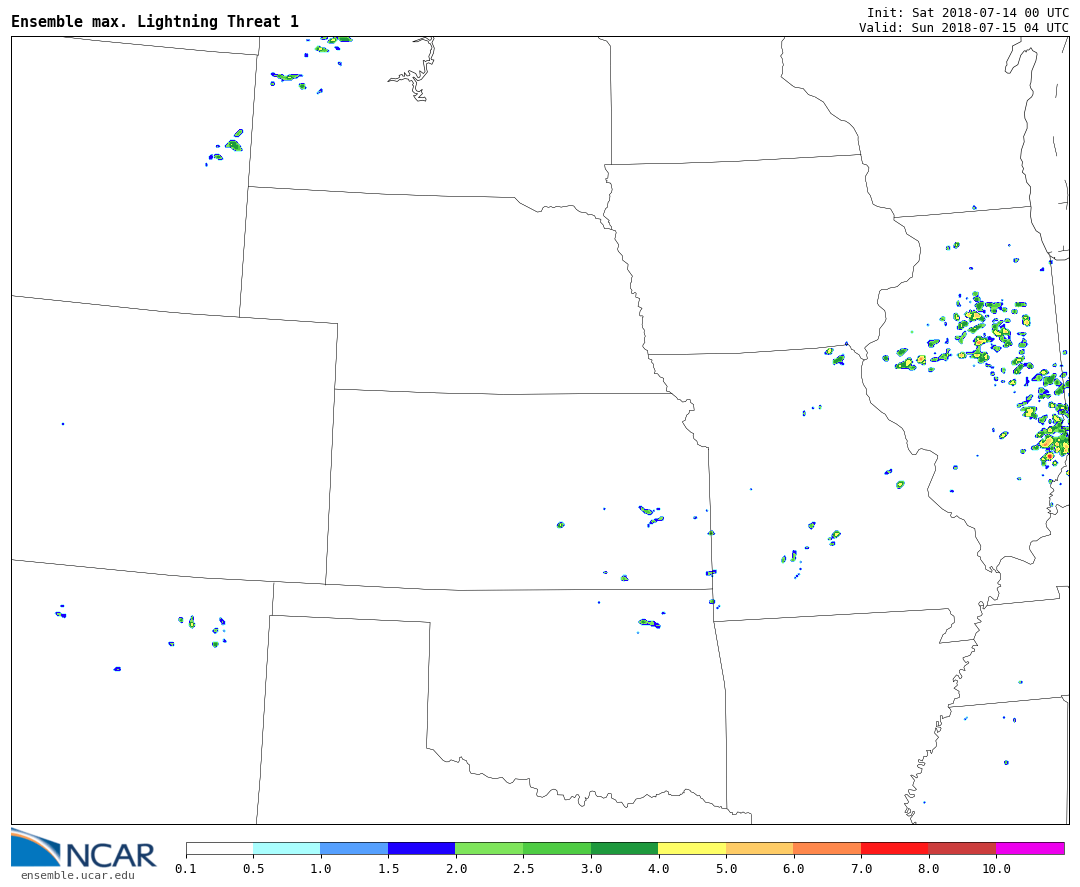Pick the bright red 7.0–8.0 colorbar swatch
This screenshot has height=887, width=1080.
(894, 848)
